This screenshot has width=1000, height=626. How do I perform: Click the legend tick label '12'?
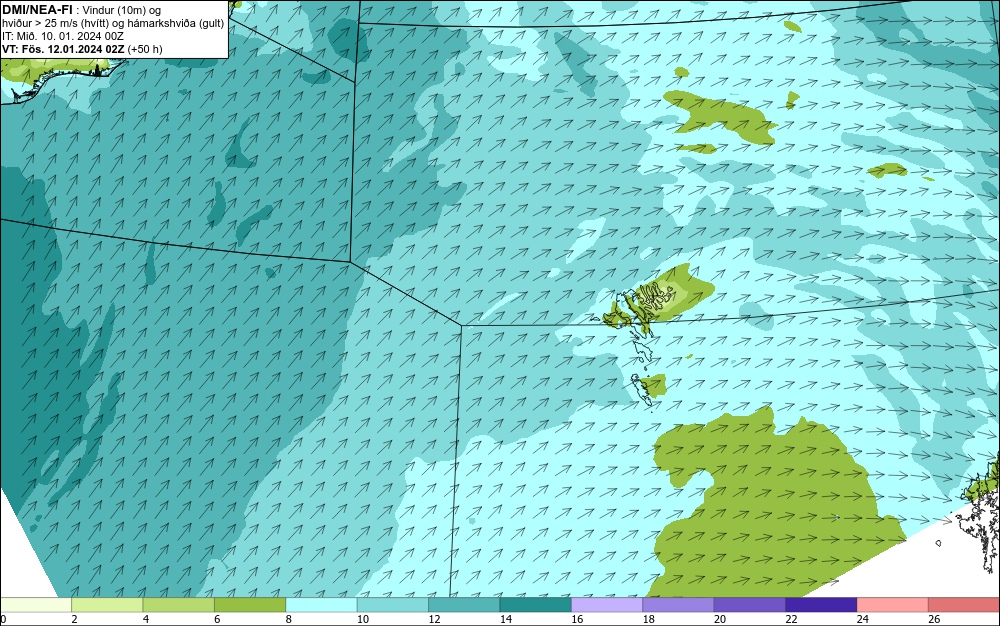tap(434, 619)
